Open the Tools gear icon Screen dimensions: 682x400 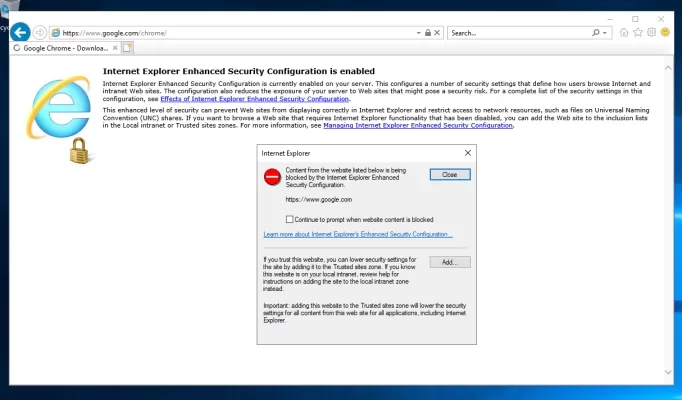[651, 32]
